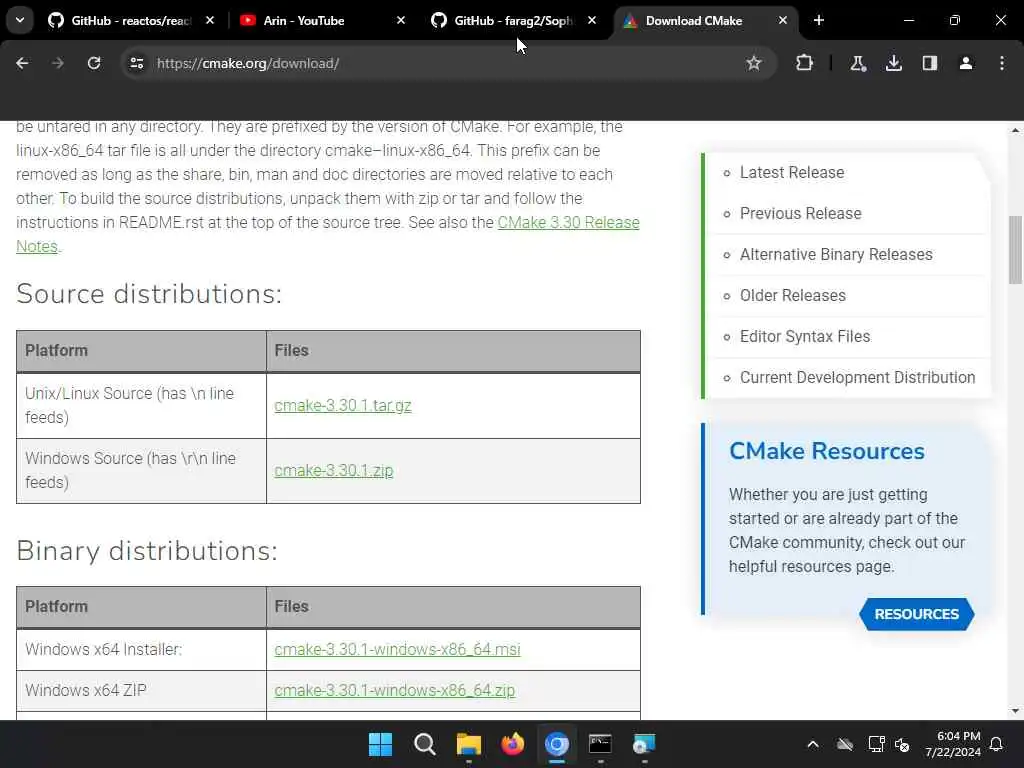Download cmake-3.30.1.zip source
Screen dimensions: 1024x768
(x=334, y=471)
